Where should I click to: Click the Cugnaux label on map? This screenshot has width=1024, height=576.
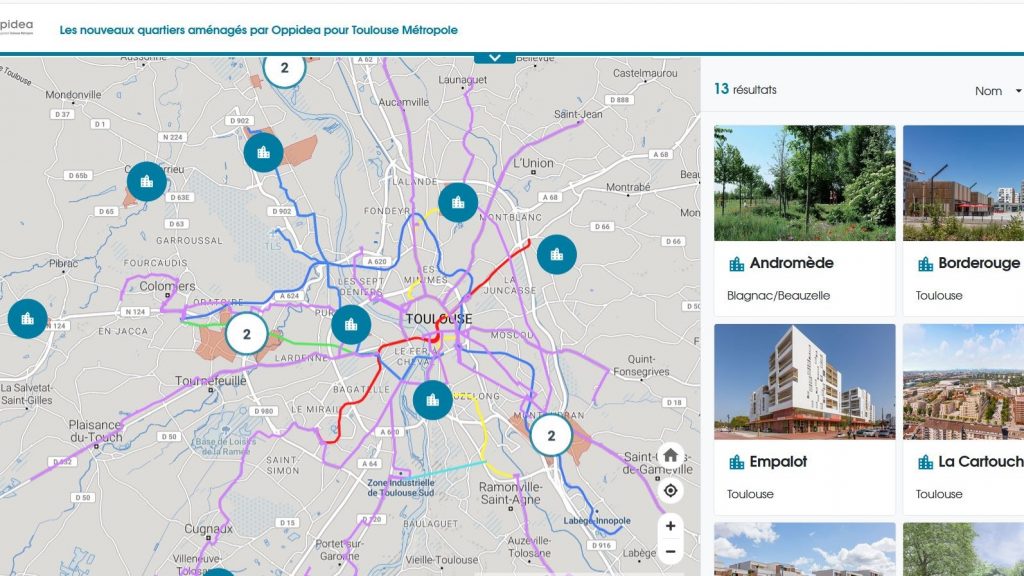[x=208, y=528]
